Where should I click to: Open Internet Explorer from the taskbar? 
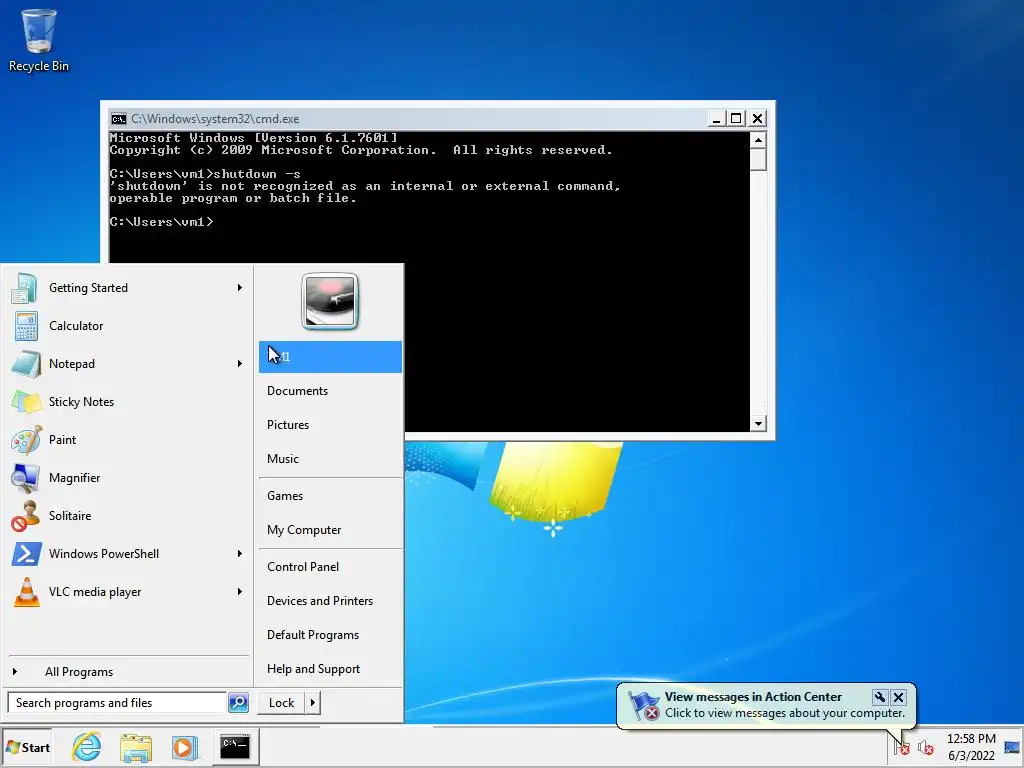click(x=86, y=746)
